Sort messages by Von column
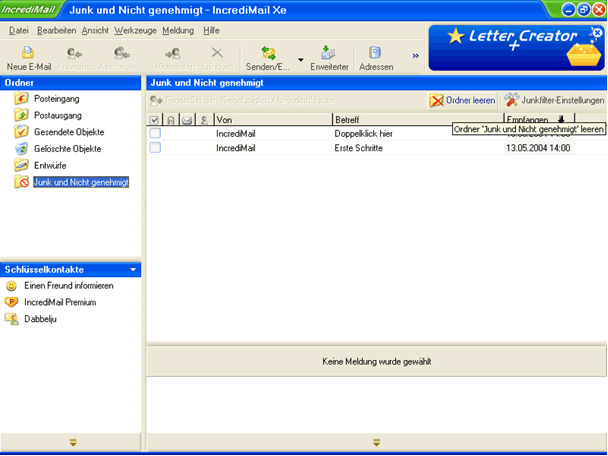The width and height of the screenshot is (608, 456). tap(273, 120)
